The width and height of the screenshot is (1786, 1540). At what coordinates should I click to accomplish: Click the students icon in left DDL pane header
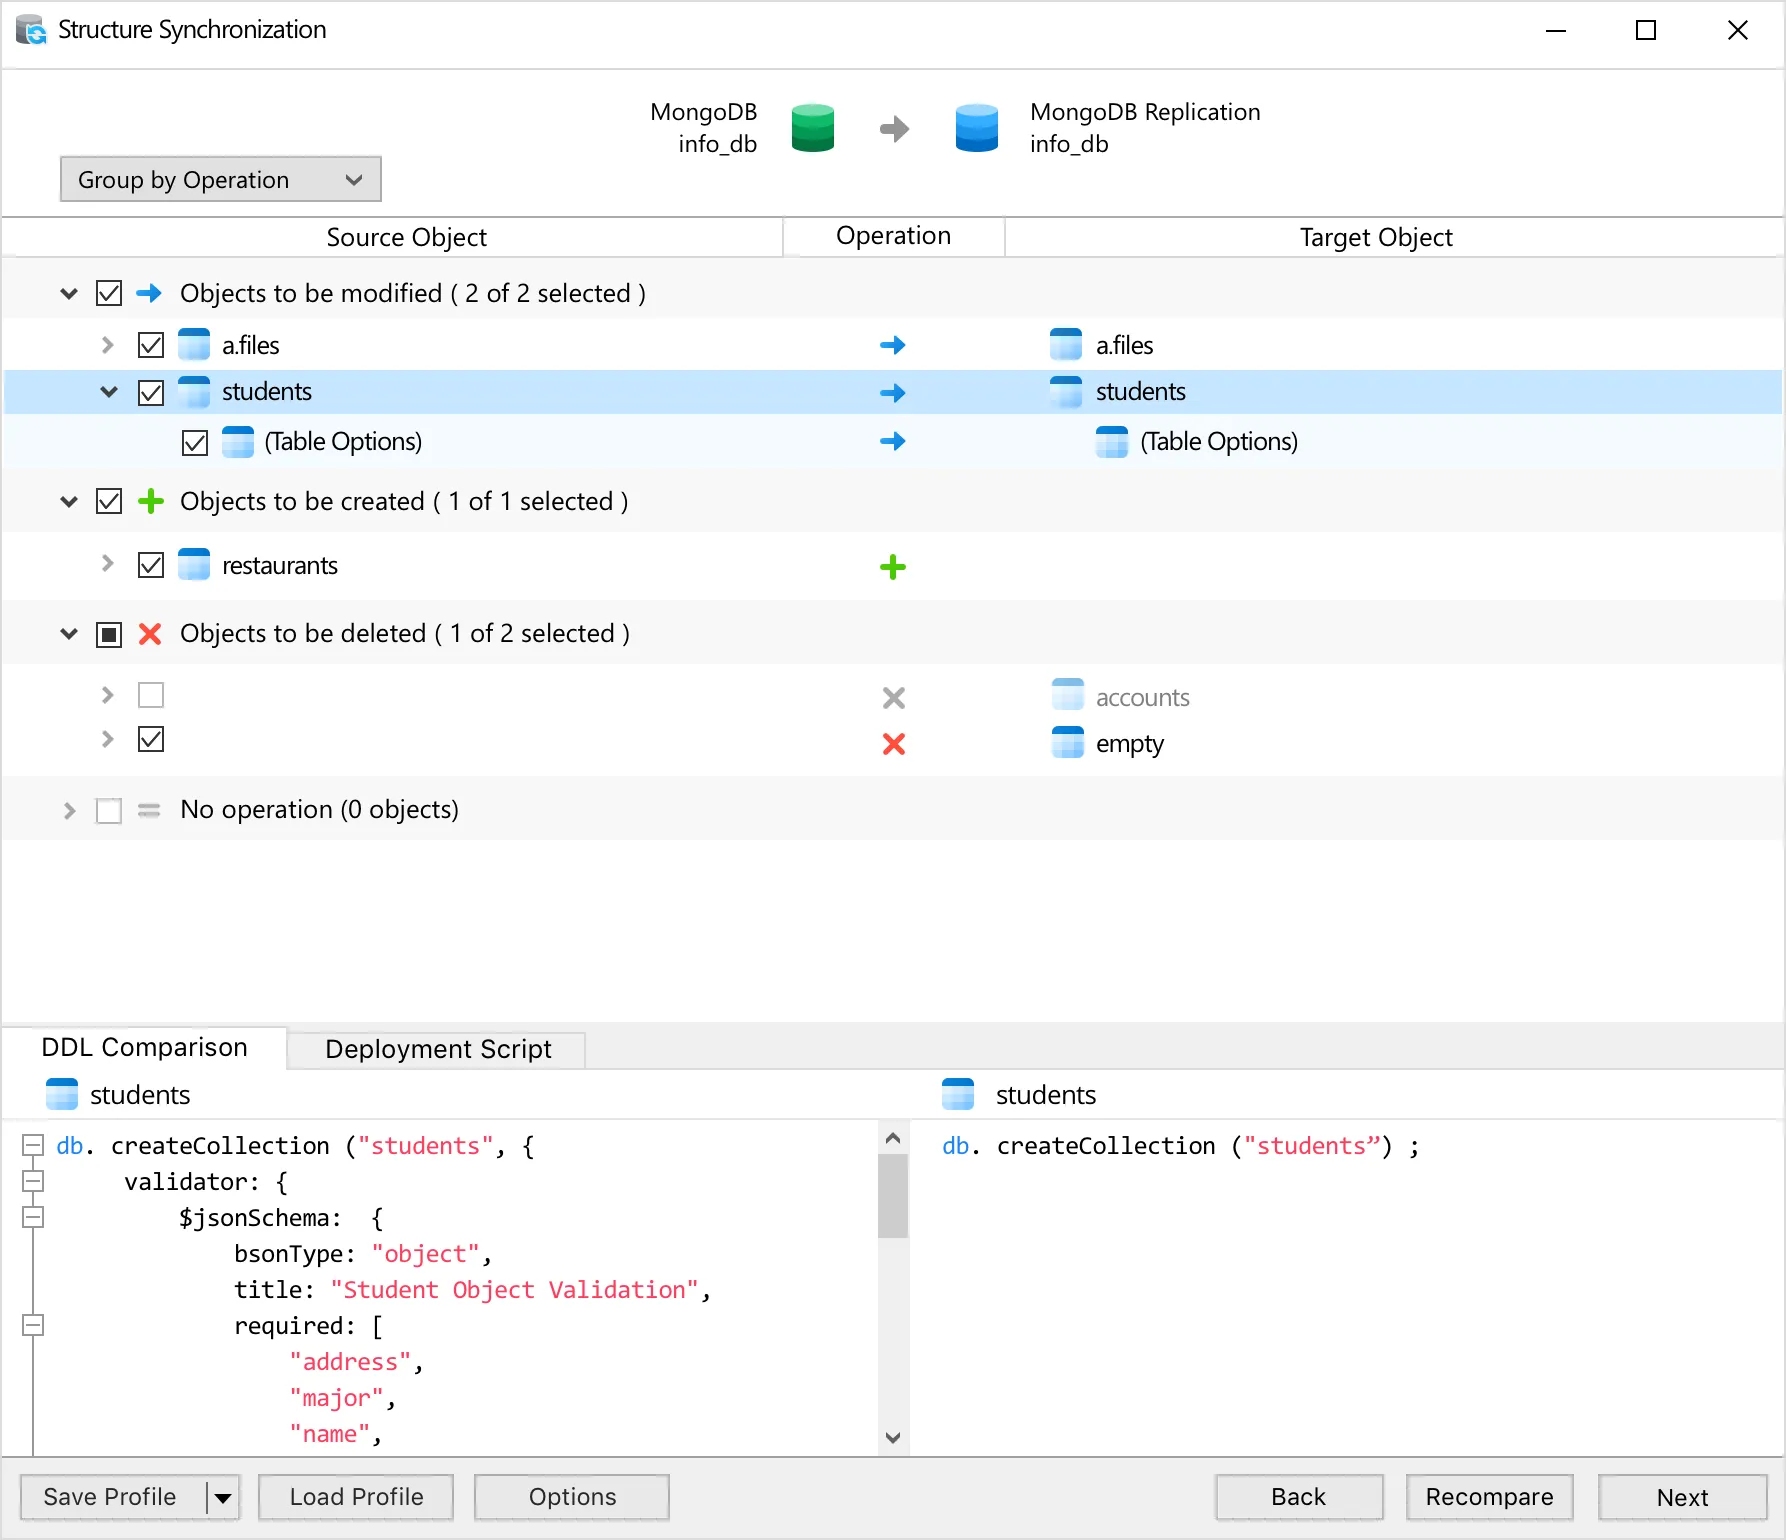[x=62, y=1094]
